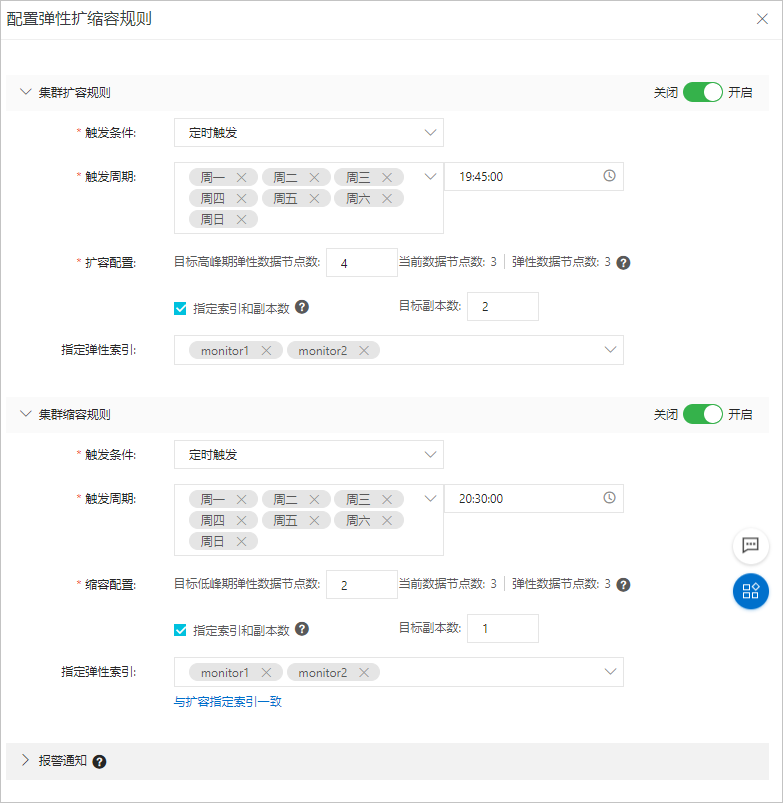The width and height of the screenshot is (783, 803).
Task: Click the 与扩容指定索引一致 link
Action: [228, 702]
